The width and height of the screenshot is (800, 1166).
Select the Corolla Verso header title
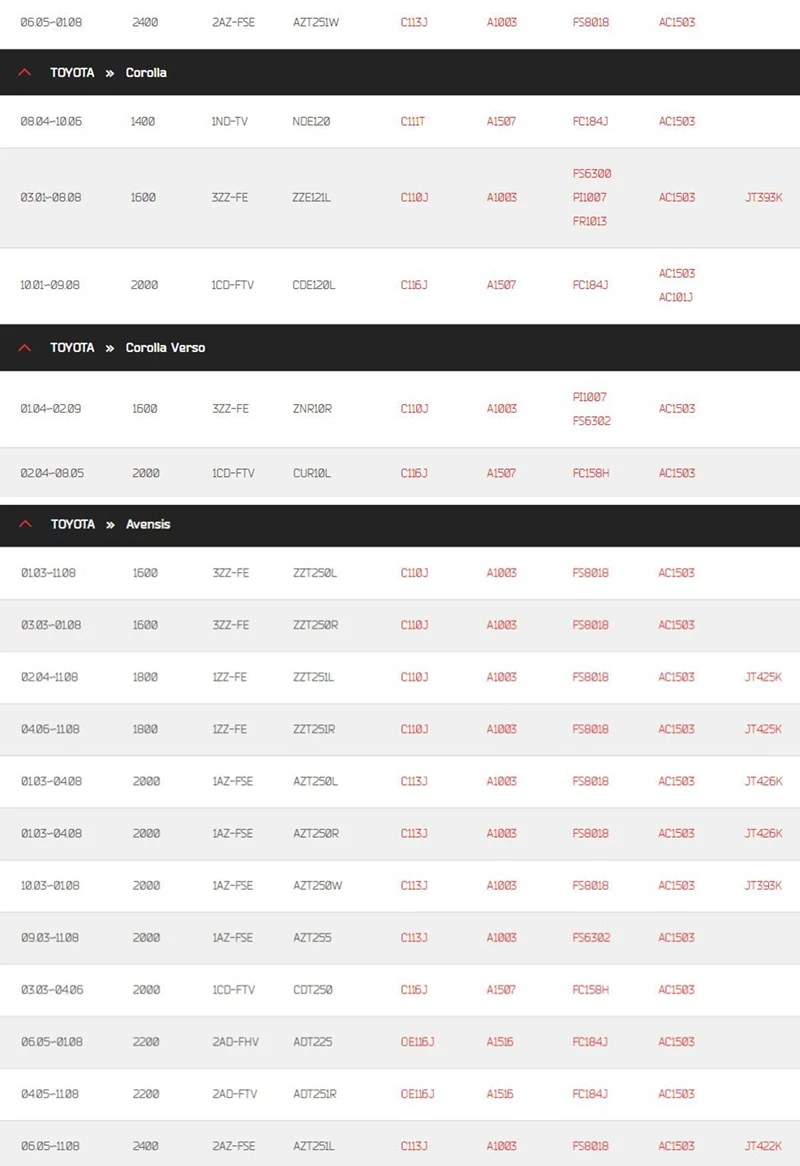click(x=165, y=347)
